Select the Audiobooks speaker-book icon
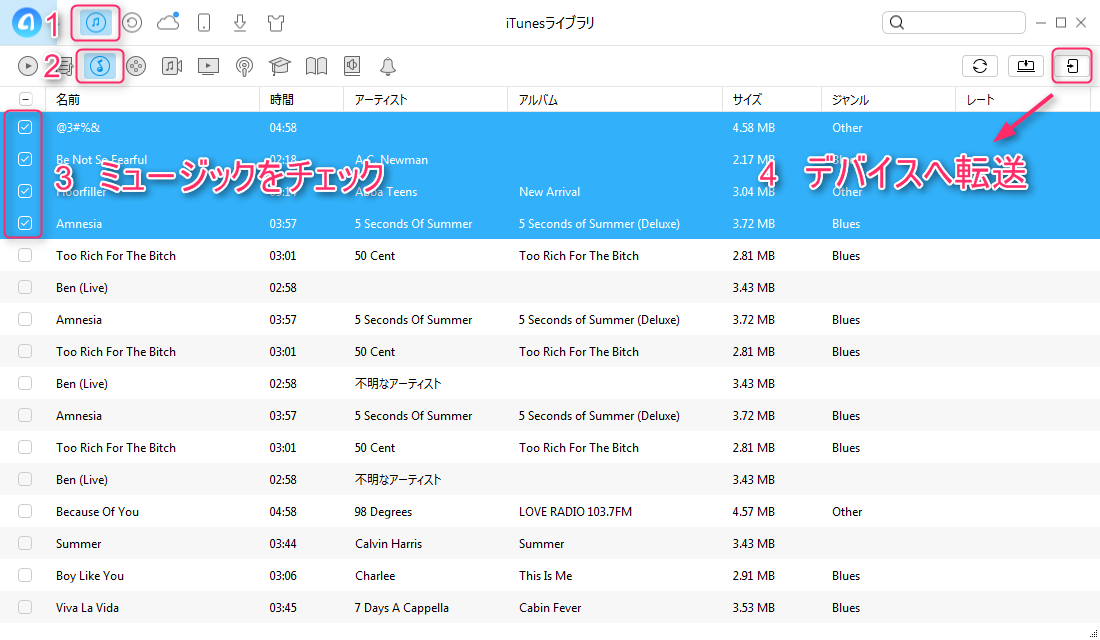This screenshot has height=640, width=1100. point(352,66)
